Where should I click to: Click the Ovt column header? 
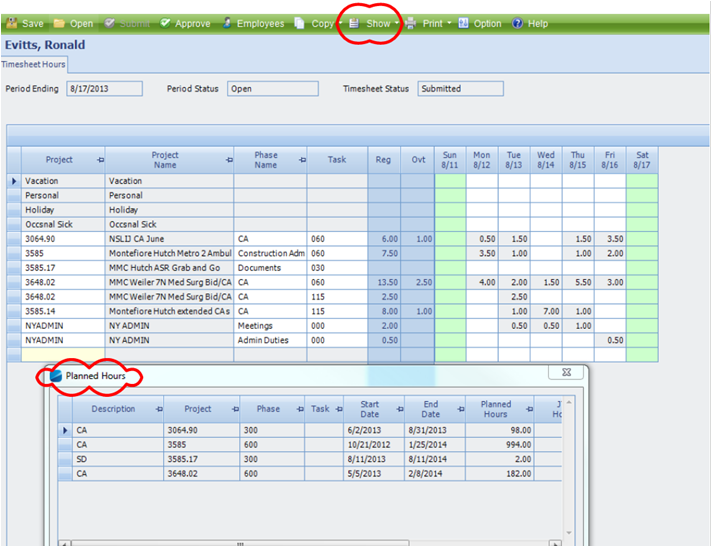418,160
